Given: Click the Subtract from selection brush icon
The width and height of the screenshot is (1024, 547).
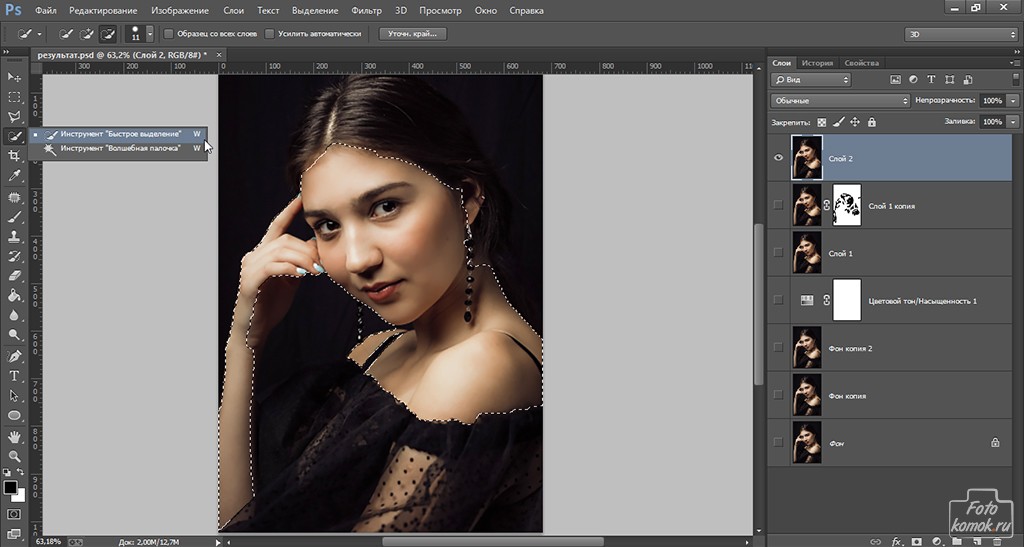Looking at the screenshot, I should [x=107, y=34].
